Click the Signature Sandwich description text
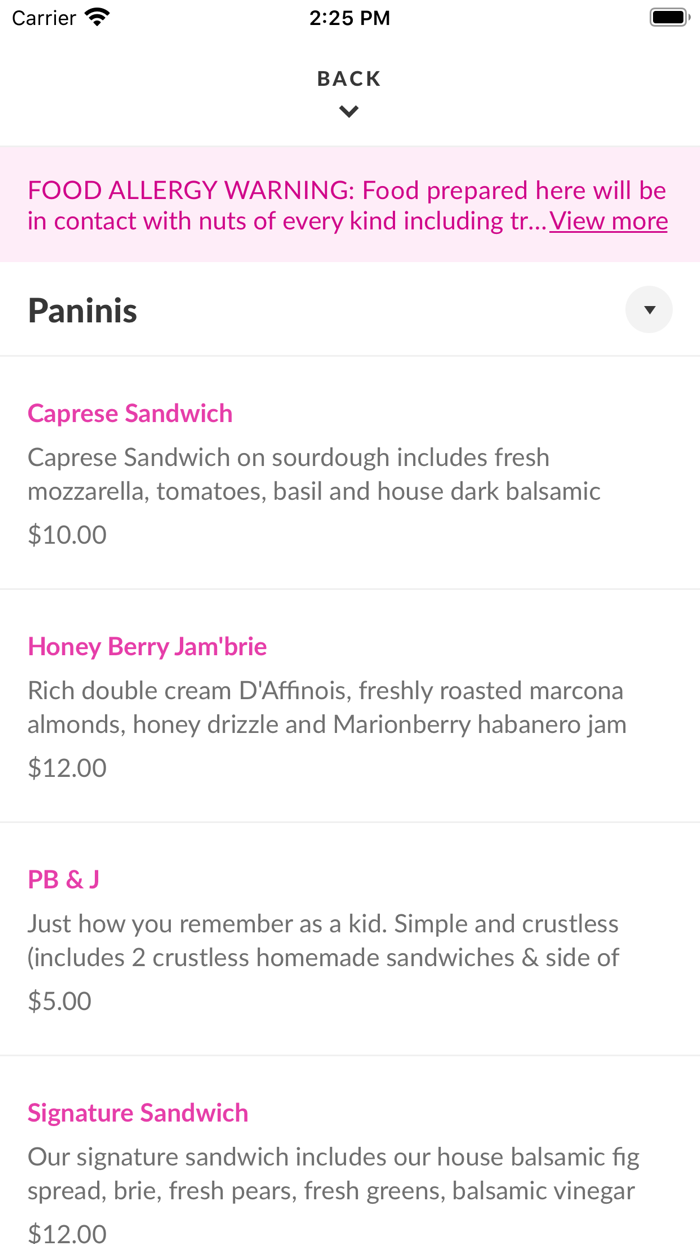This screenshot has width=700, height=1244. (x=333, y=1173)
